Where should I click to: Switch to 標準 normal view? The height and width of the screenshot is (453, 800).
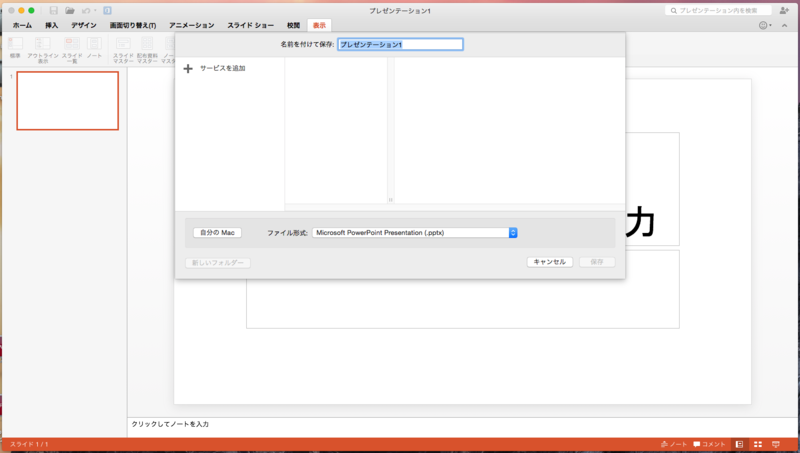click(x=15, y=48)
